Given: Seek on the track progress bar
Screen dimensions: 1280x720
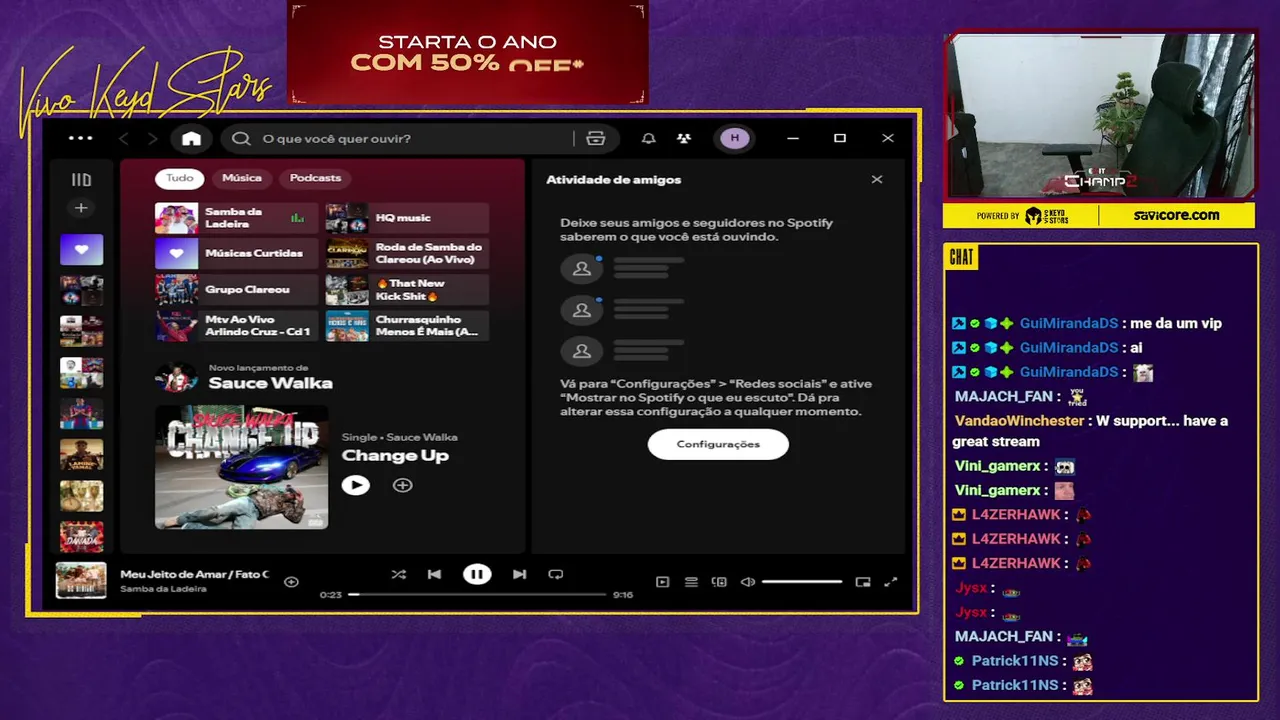Looking at the screenshot, I should coord(477,595).
